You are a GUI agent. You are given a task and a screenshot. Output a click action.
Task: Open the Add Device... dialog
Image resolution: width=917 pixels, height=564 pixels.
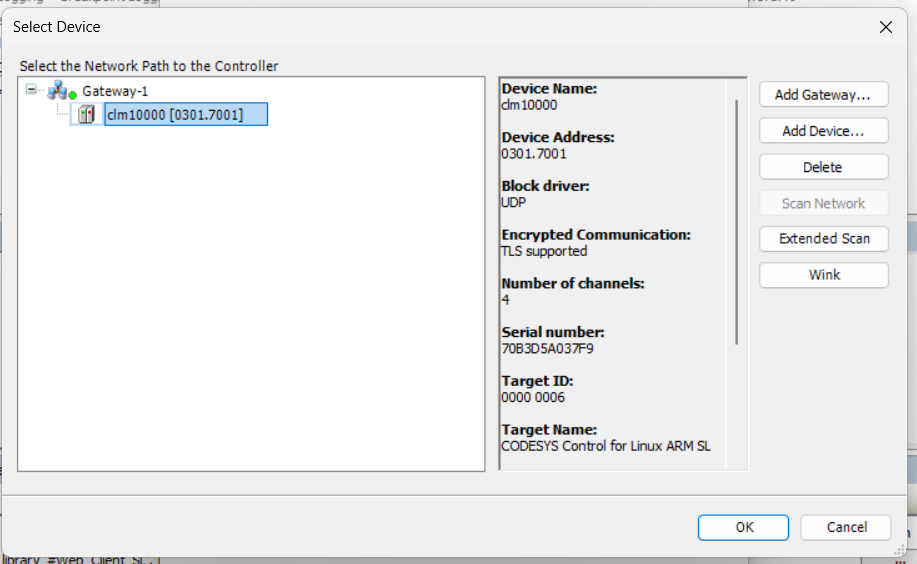tap(823, 131)
